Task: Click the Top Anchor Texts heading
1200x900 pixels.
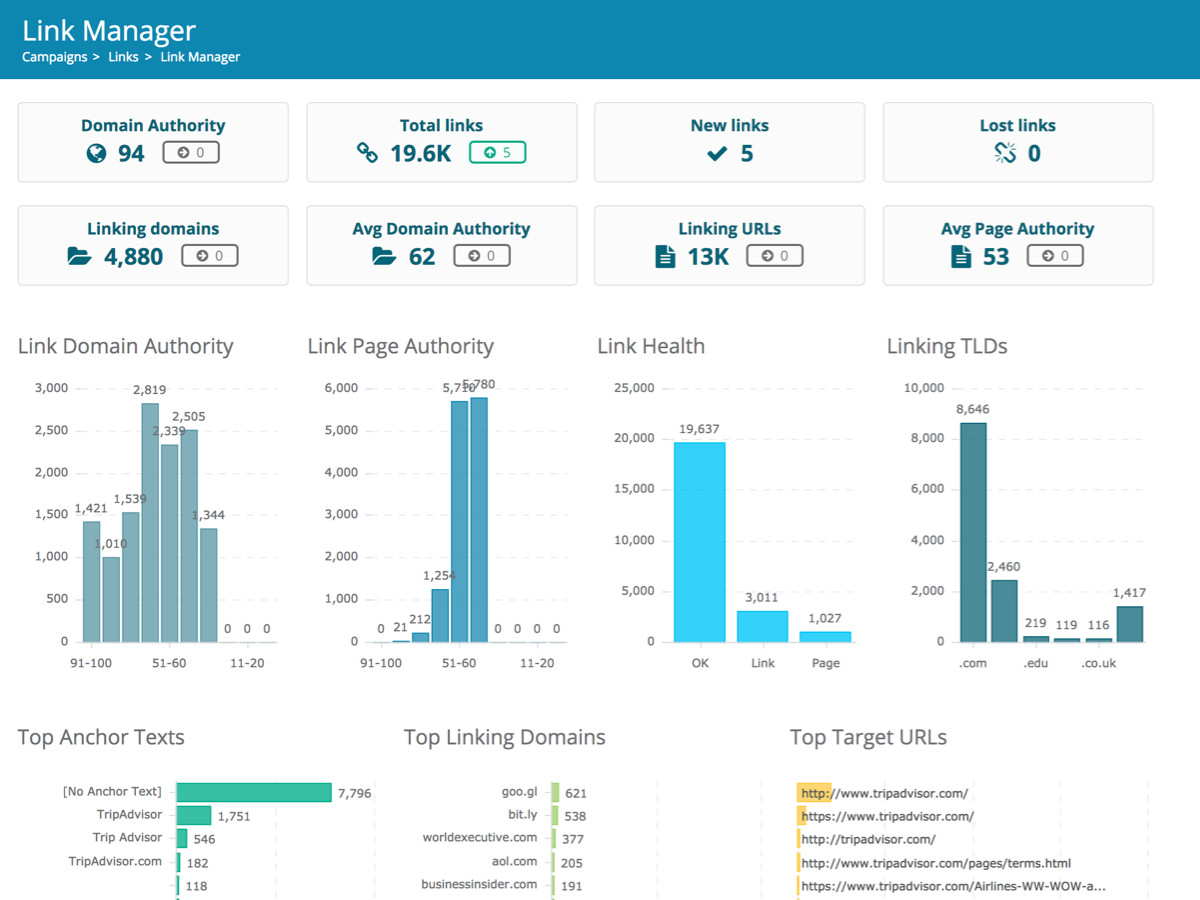Action: (101, 737)
